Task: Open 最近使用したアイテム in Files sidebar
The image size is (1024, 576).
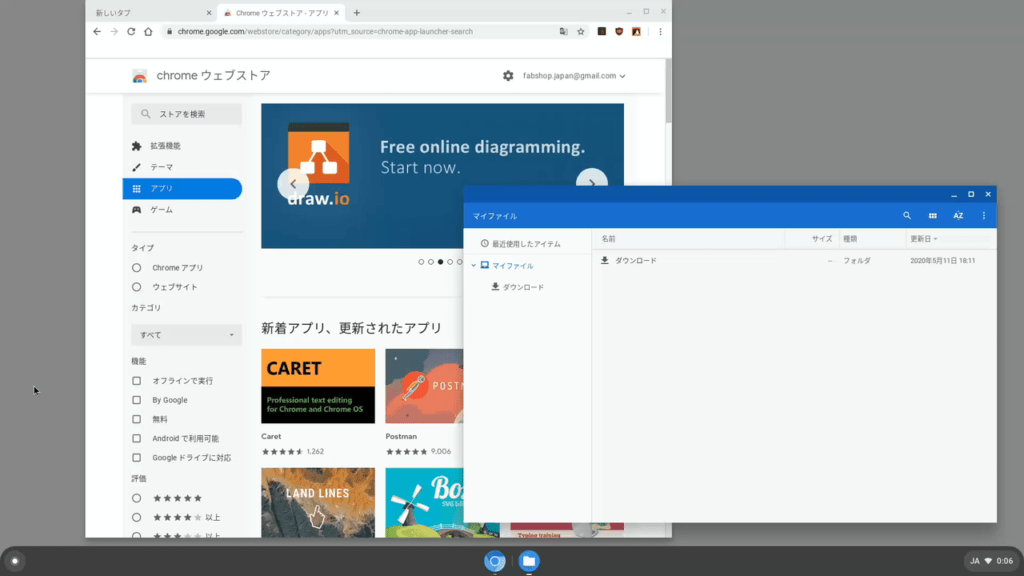Action: tap(527, 244)
